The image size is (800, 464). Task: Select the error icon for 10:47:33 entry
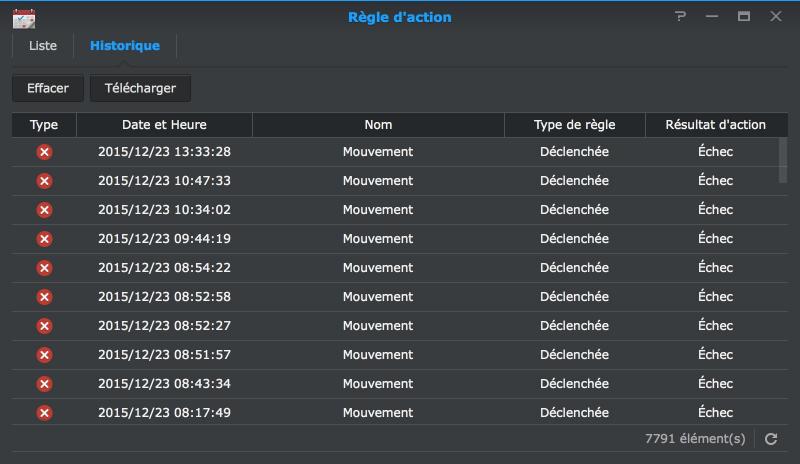click(x=44, y=181)
